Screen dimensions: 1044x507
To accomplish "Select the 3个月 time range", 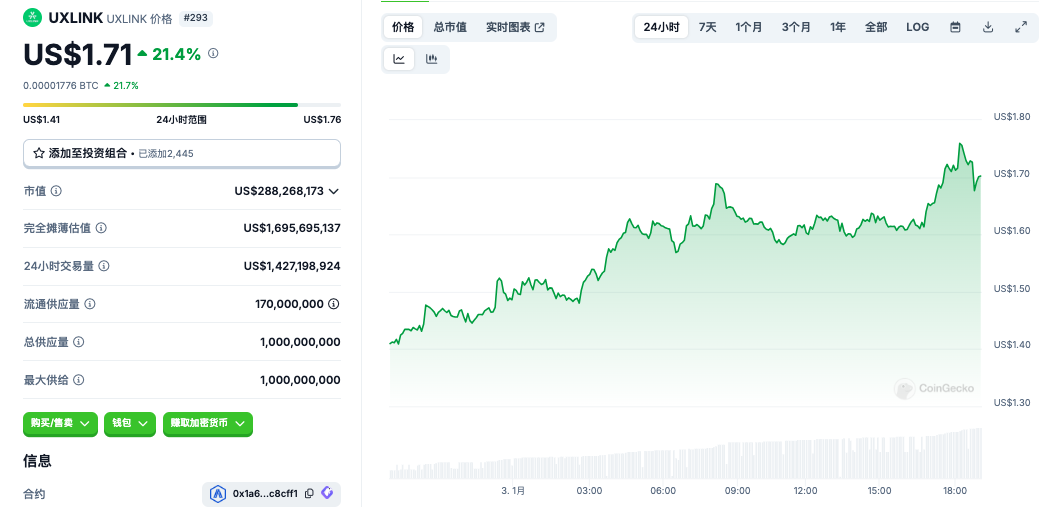I will pyautogui.click(x=796, y=27).
